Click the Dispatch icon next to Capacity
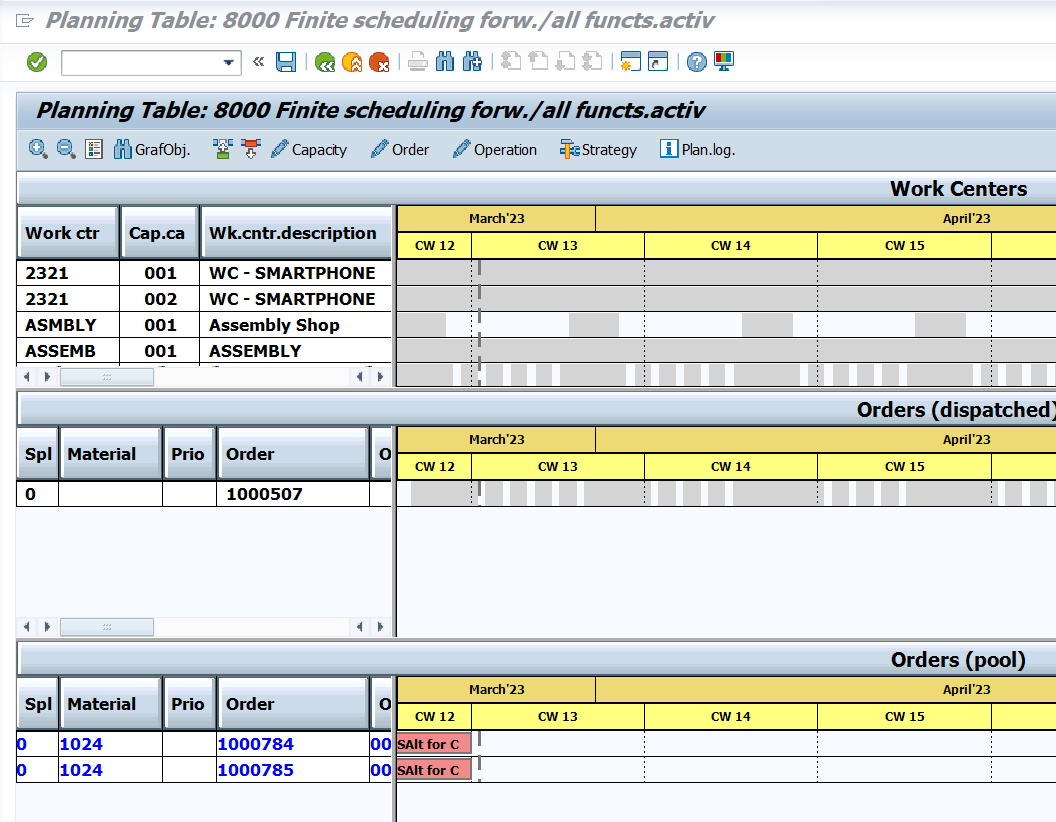1056x822 pixels. tap(222, 148)
